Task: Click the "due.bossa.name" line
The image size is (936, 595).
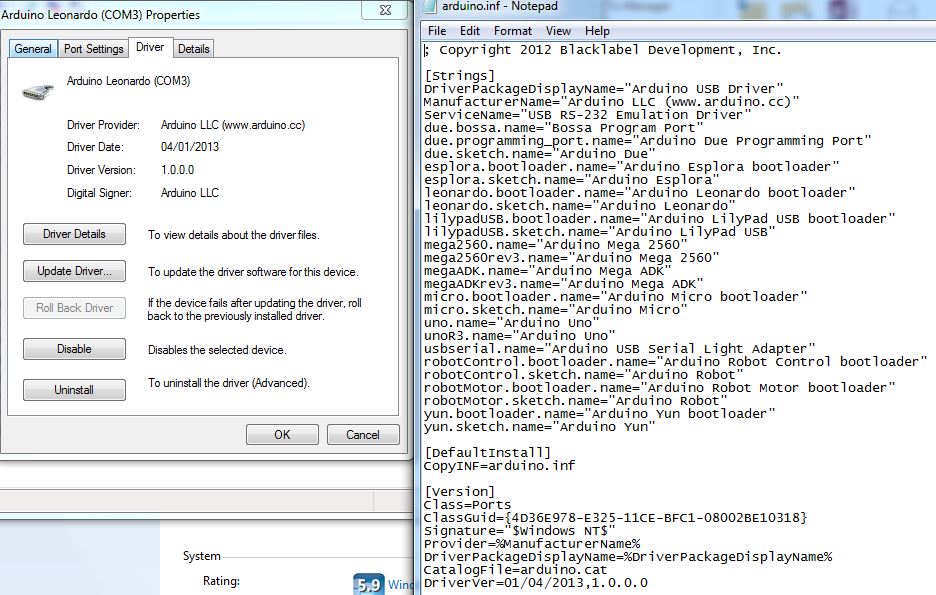Action: pyautogui.click(x=564, y=128)
